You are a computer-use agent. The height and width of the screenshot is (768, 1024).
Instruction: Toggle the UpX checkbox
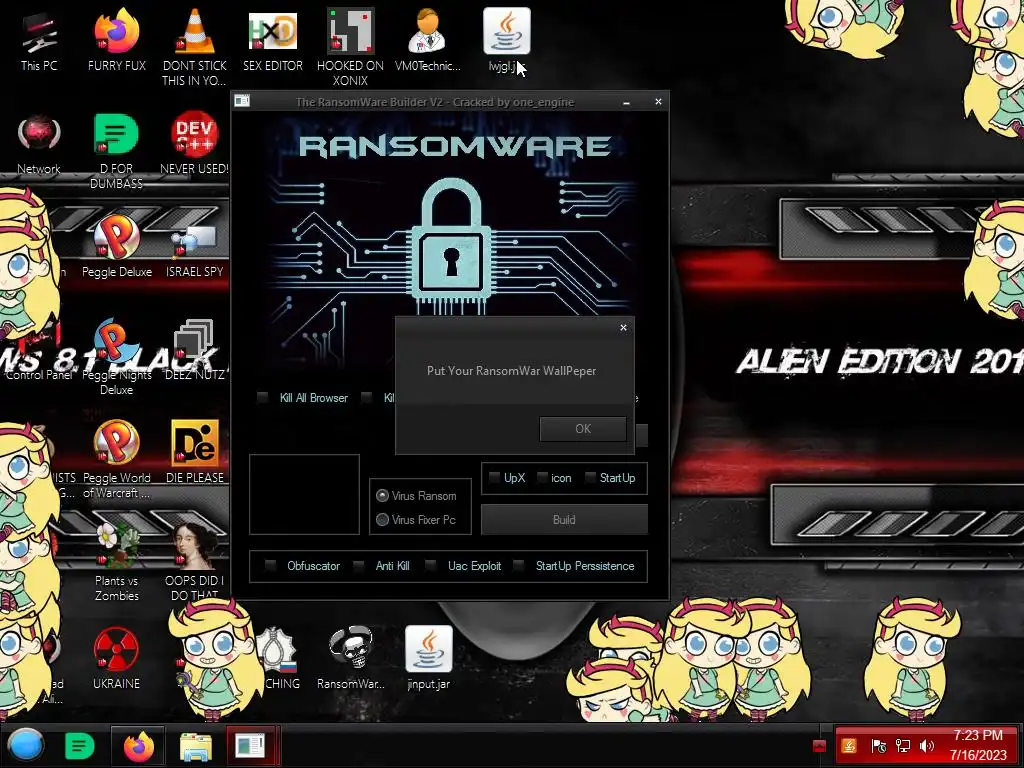[494, 478]
